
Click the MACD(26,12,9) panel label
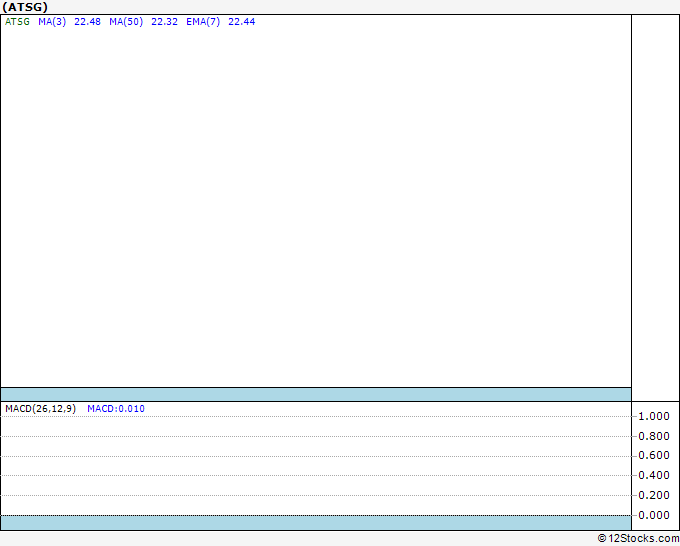coord(40,409)
